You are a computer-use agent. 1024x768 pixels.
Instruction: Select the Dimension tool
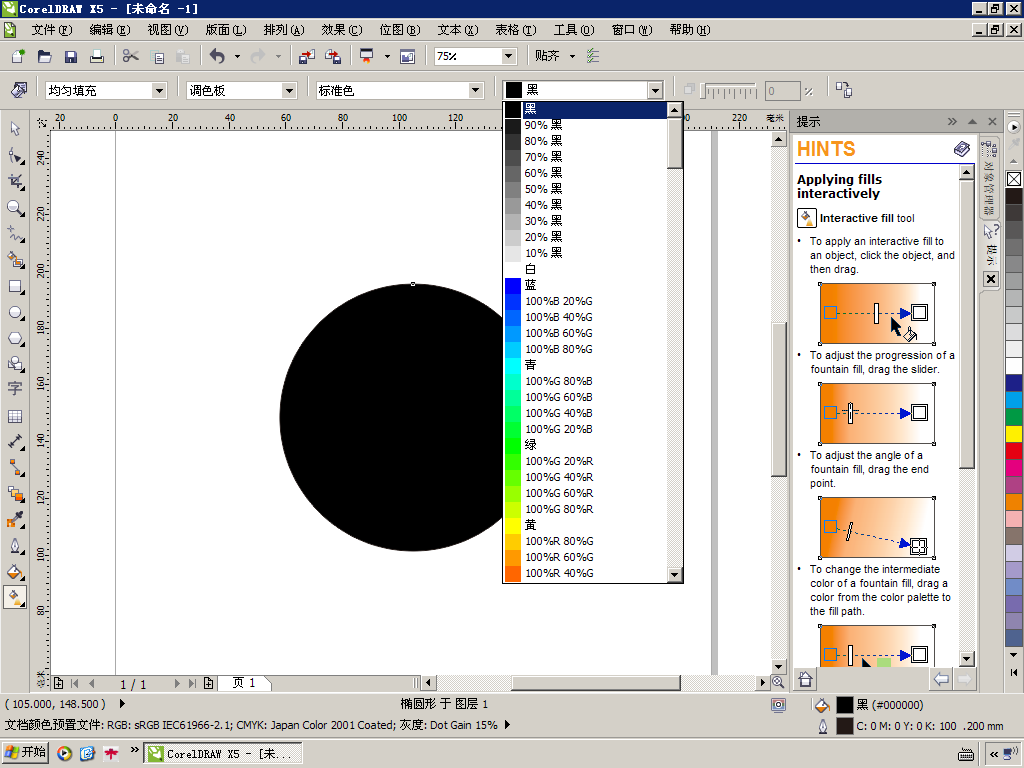(x=15, y=442)
